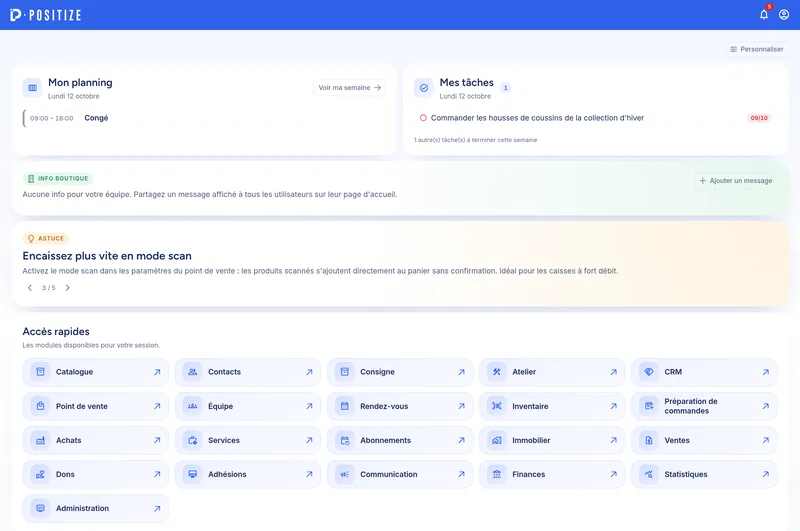
Task: Open the Ventes module icon
Action: [x=648, y=440]
